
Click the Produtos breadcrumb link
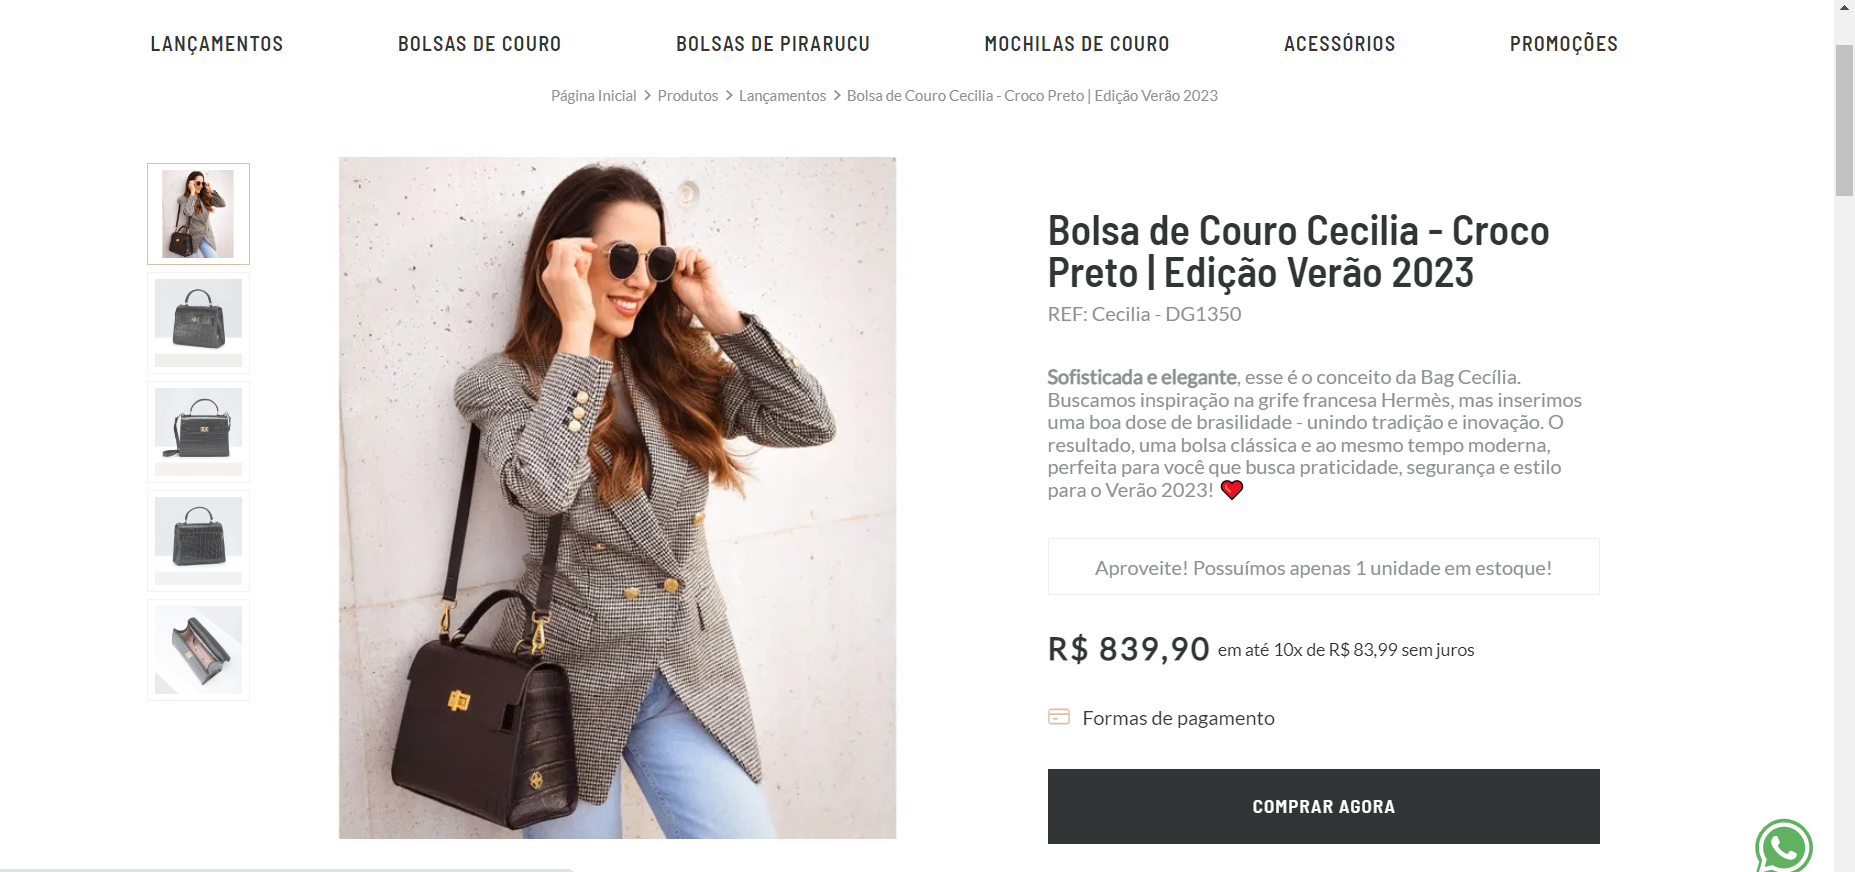pyautogui.click(x=687, y=96)
